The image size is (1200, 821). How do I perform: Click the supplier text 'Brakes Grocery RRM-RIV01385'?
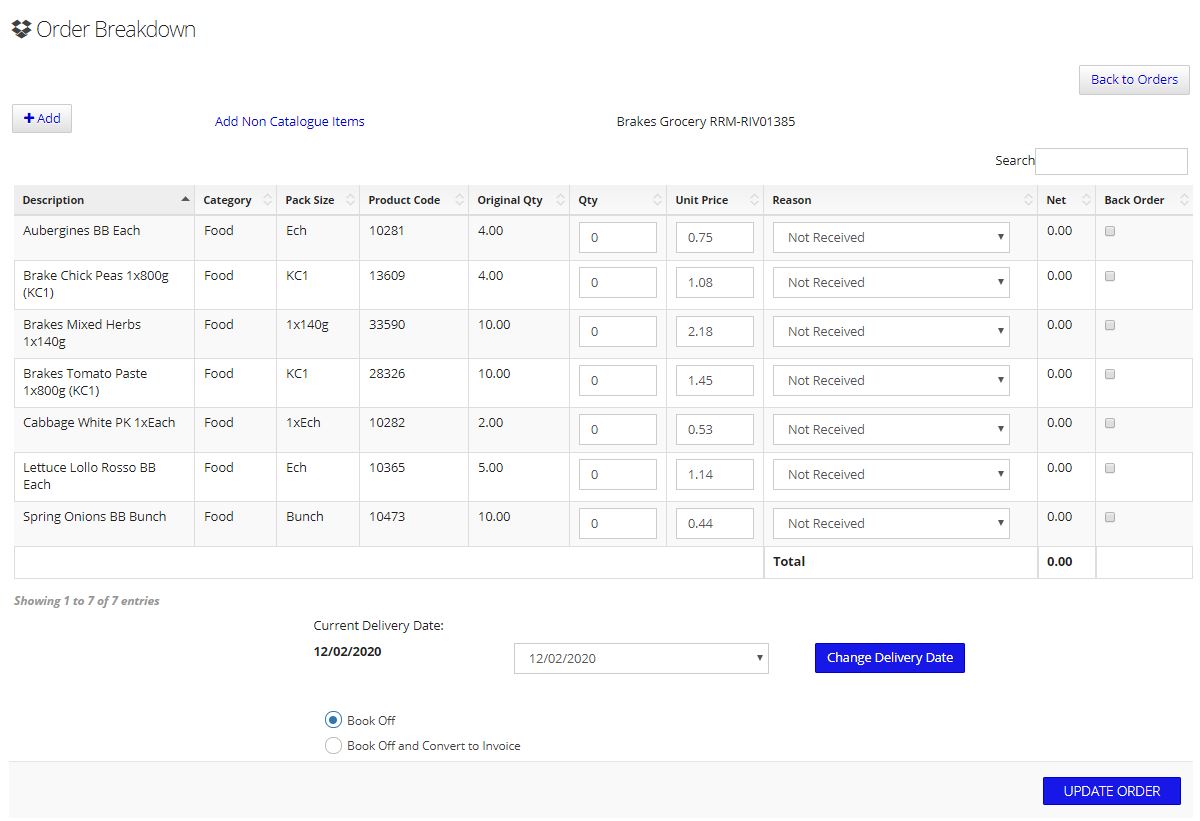tap(706, 122)
